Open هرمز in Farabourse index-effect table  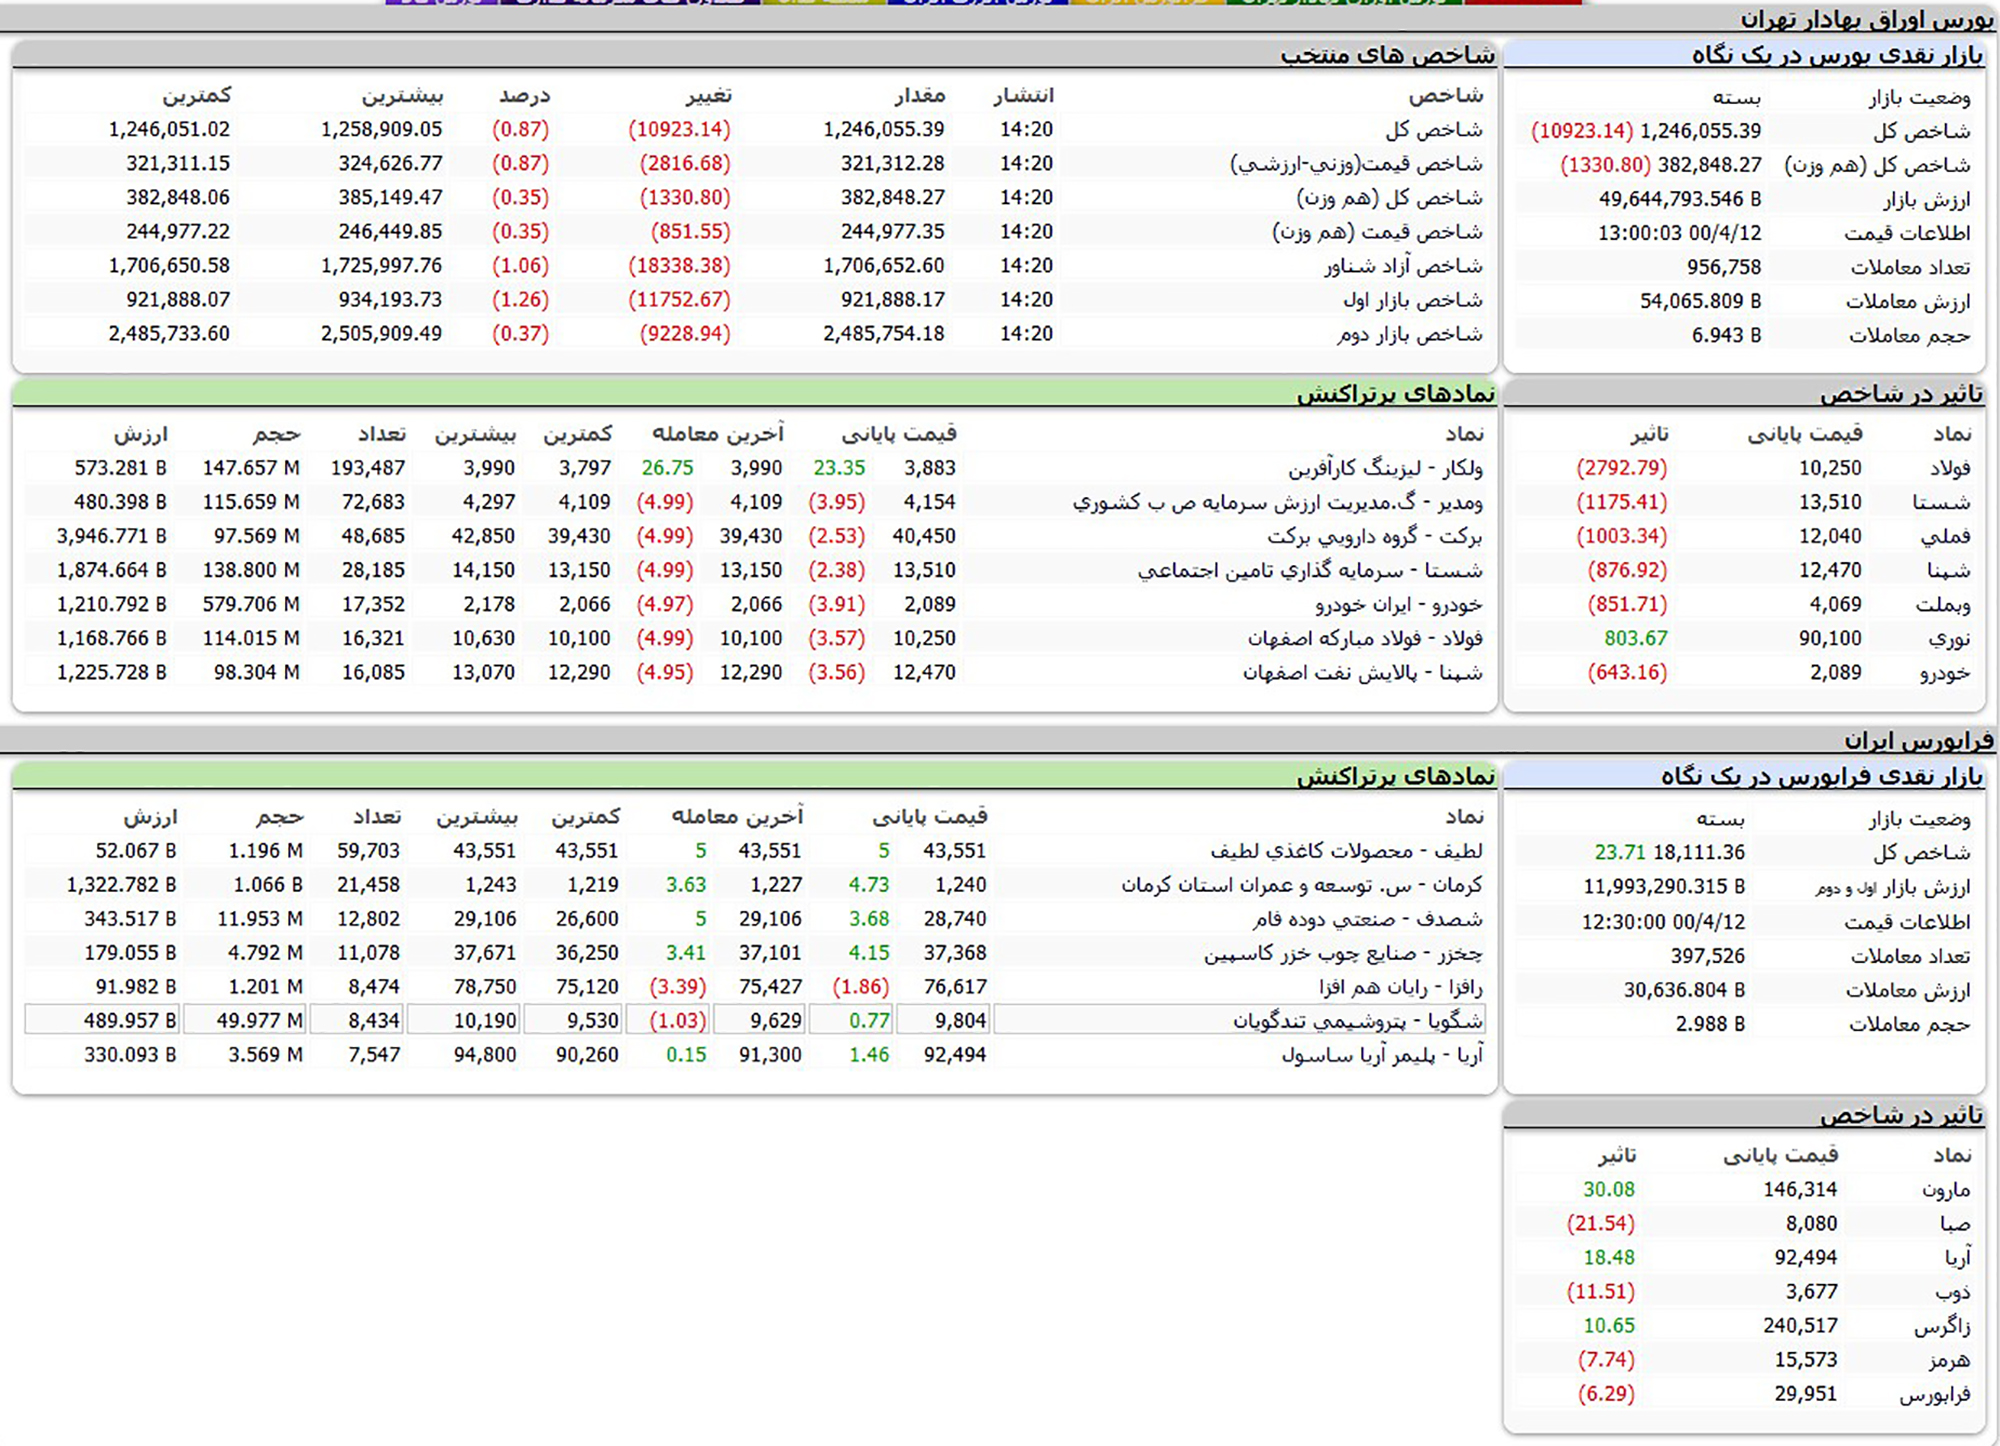(1950, 1360)
